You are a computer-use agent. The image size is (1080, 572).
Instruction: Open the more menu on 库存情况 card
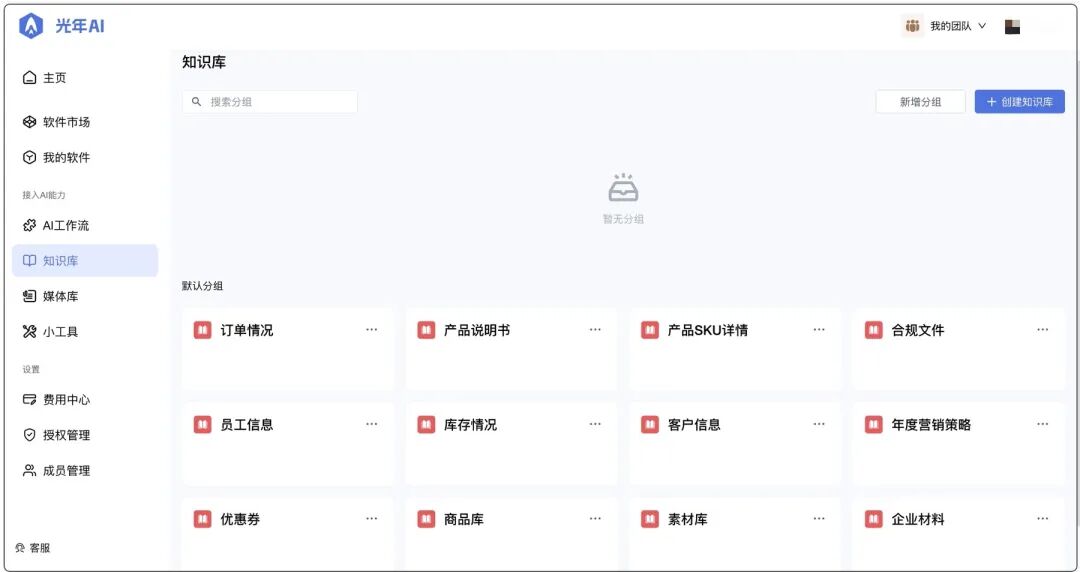(x=595, y=424)
